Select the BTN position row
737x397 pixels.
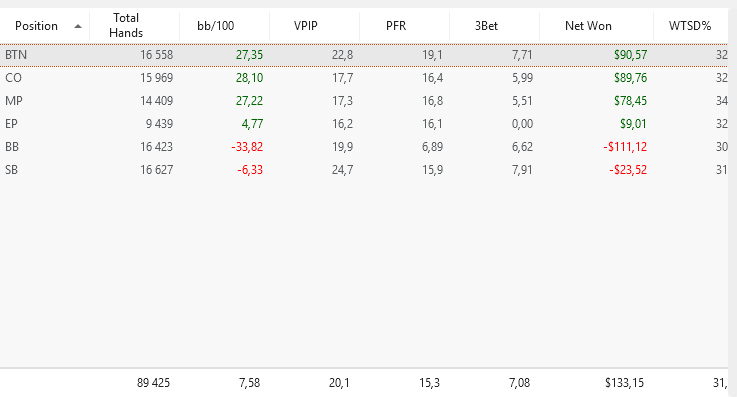click(364, 55)
